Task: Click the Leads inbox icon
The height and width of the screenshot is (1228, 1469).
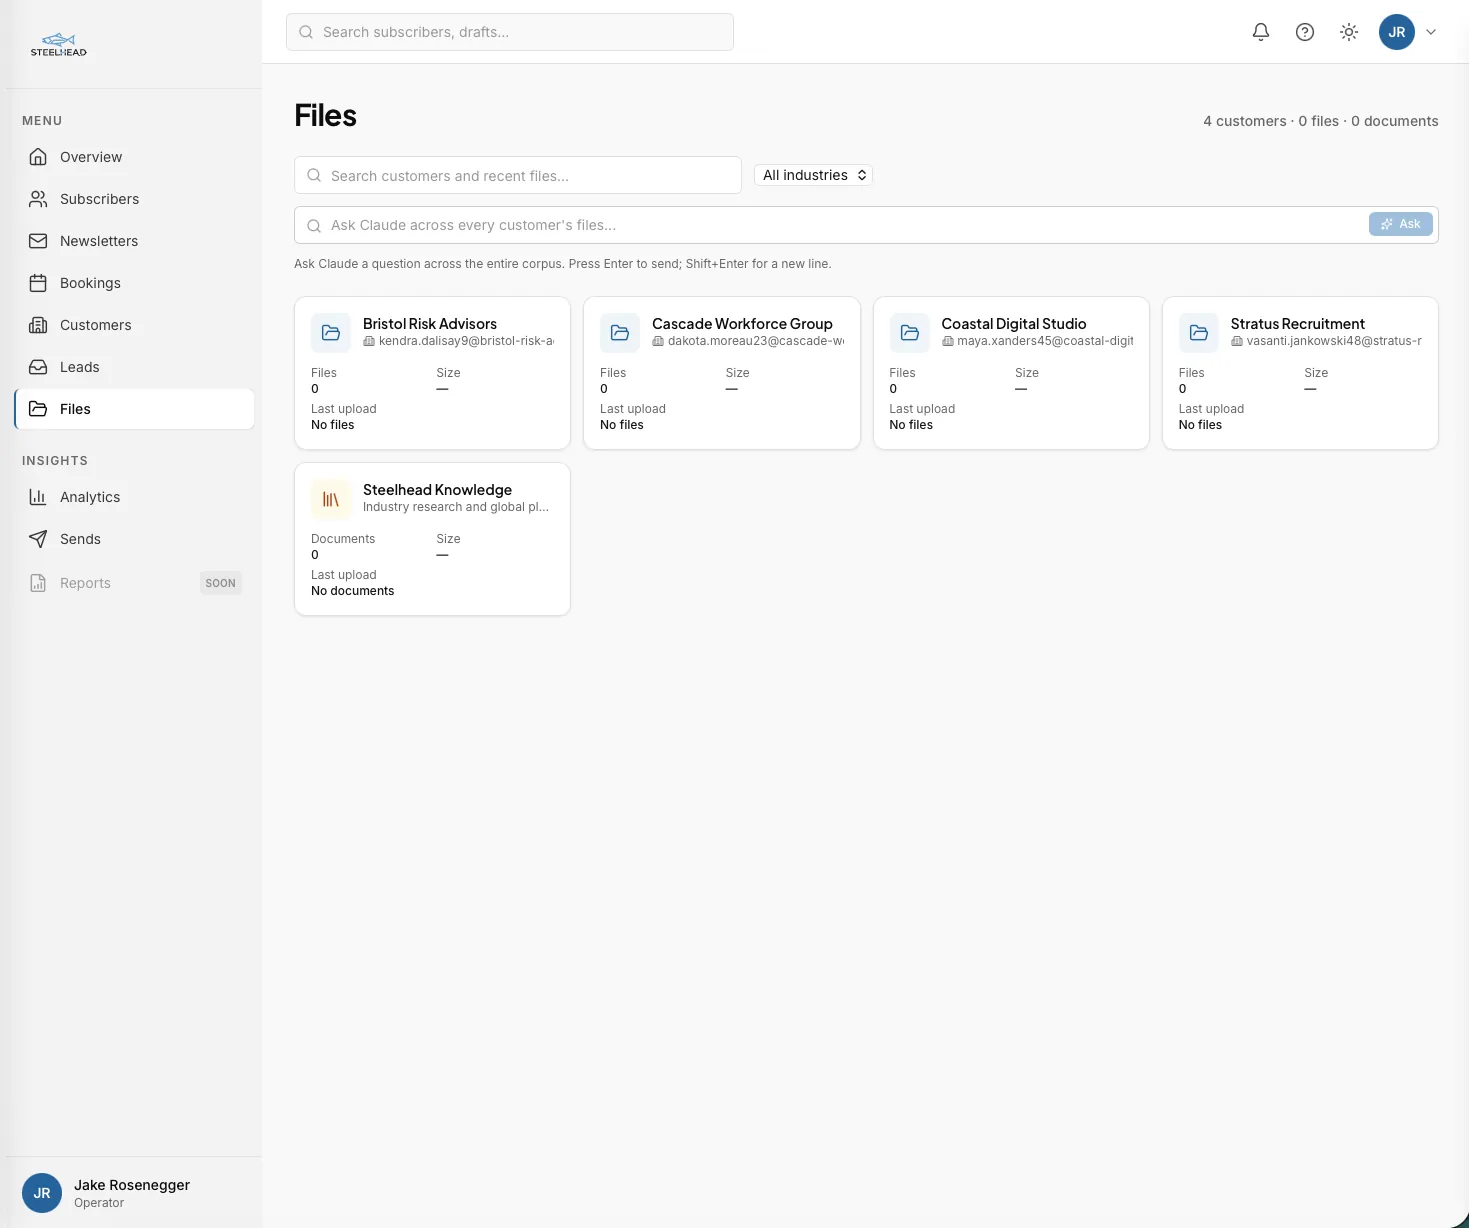Action: [38, 367]
